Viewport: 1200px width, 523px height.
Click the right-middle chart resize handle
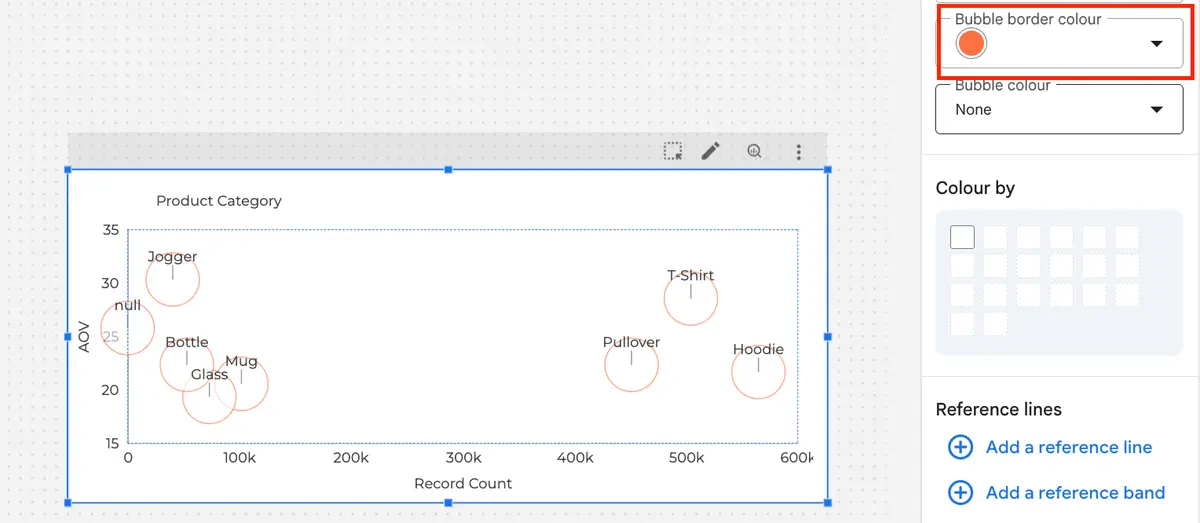(x=827, y=336)
